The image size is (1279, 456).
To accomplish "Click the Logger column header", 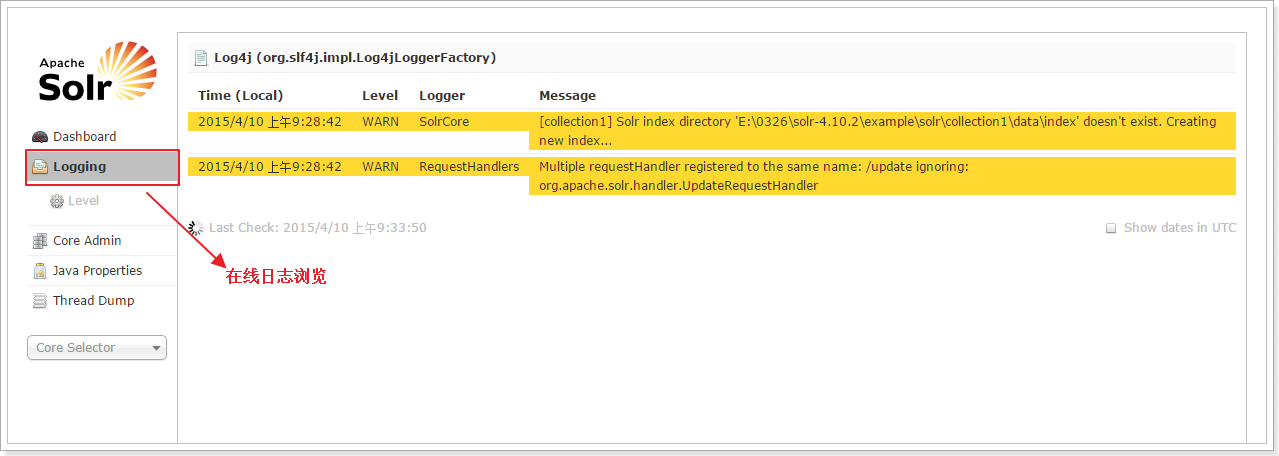I will point(442,96).
